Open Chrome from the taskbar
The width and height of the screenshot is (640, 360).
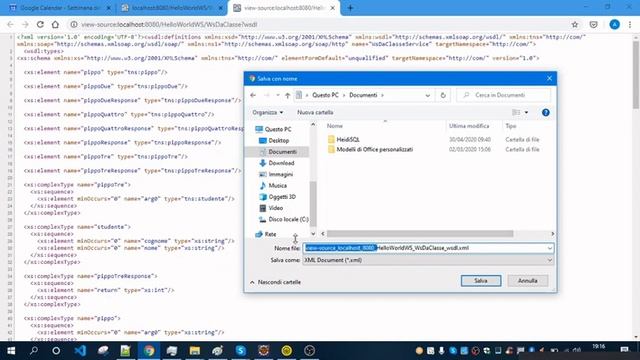pos(149,351)
